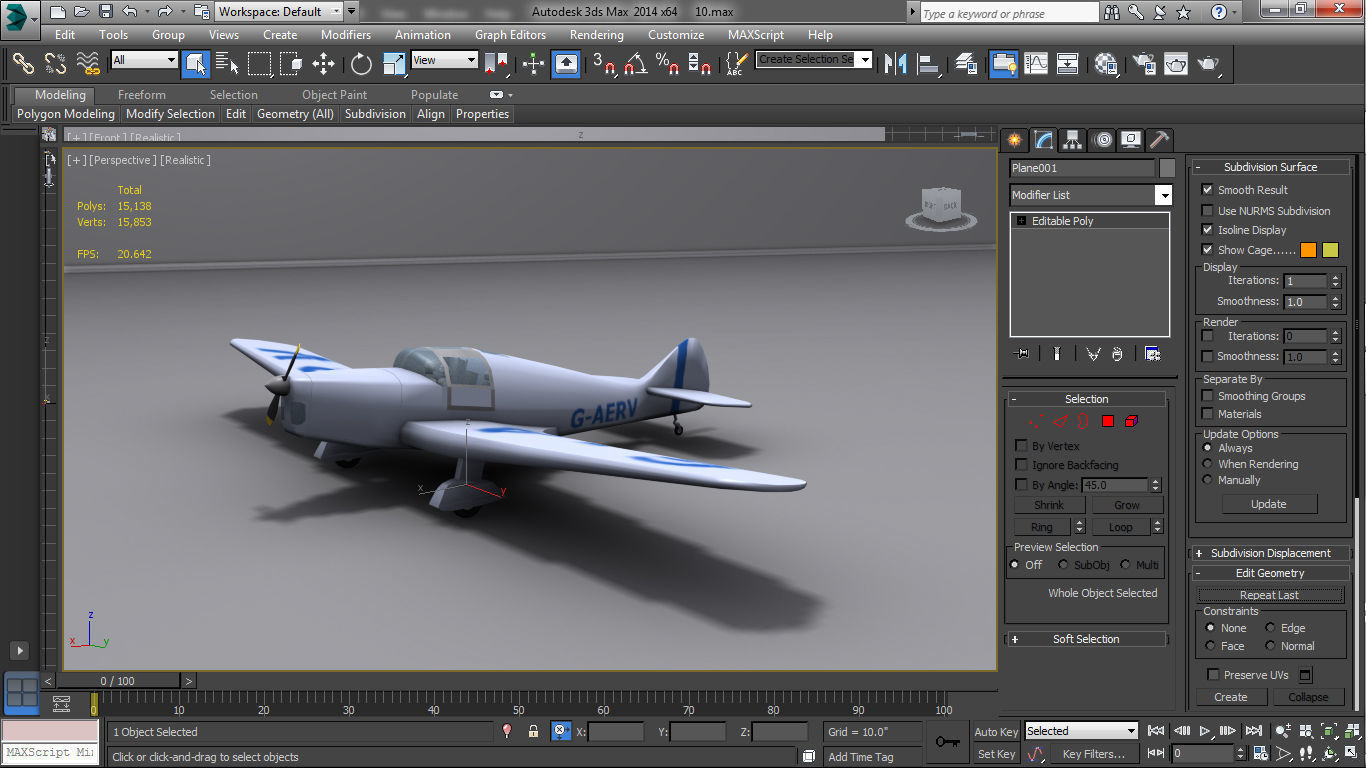Open the View reference coordinate dropdown
Viewport: 1366px width, 768px height.
[x=444, y=60]
